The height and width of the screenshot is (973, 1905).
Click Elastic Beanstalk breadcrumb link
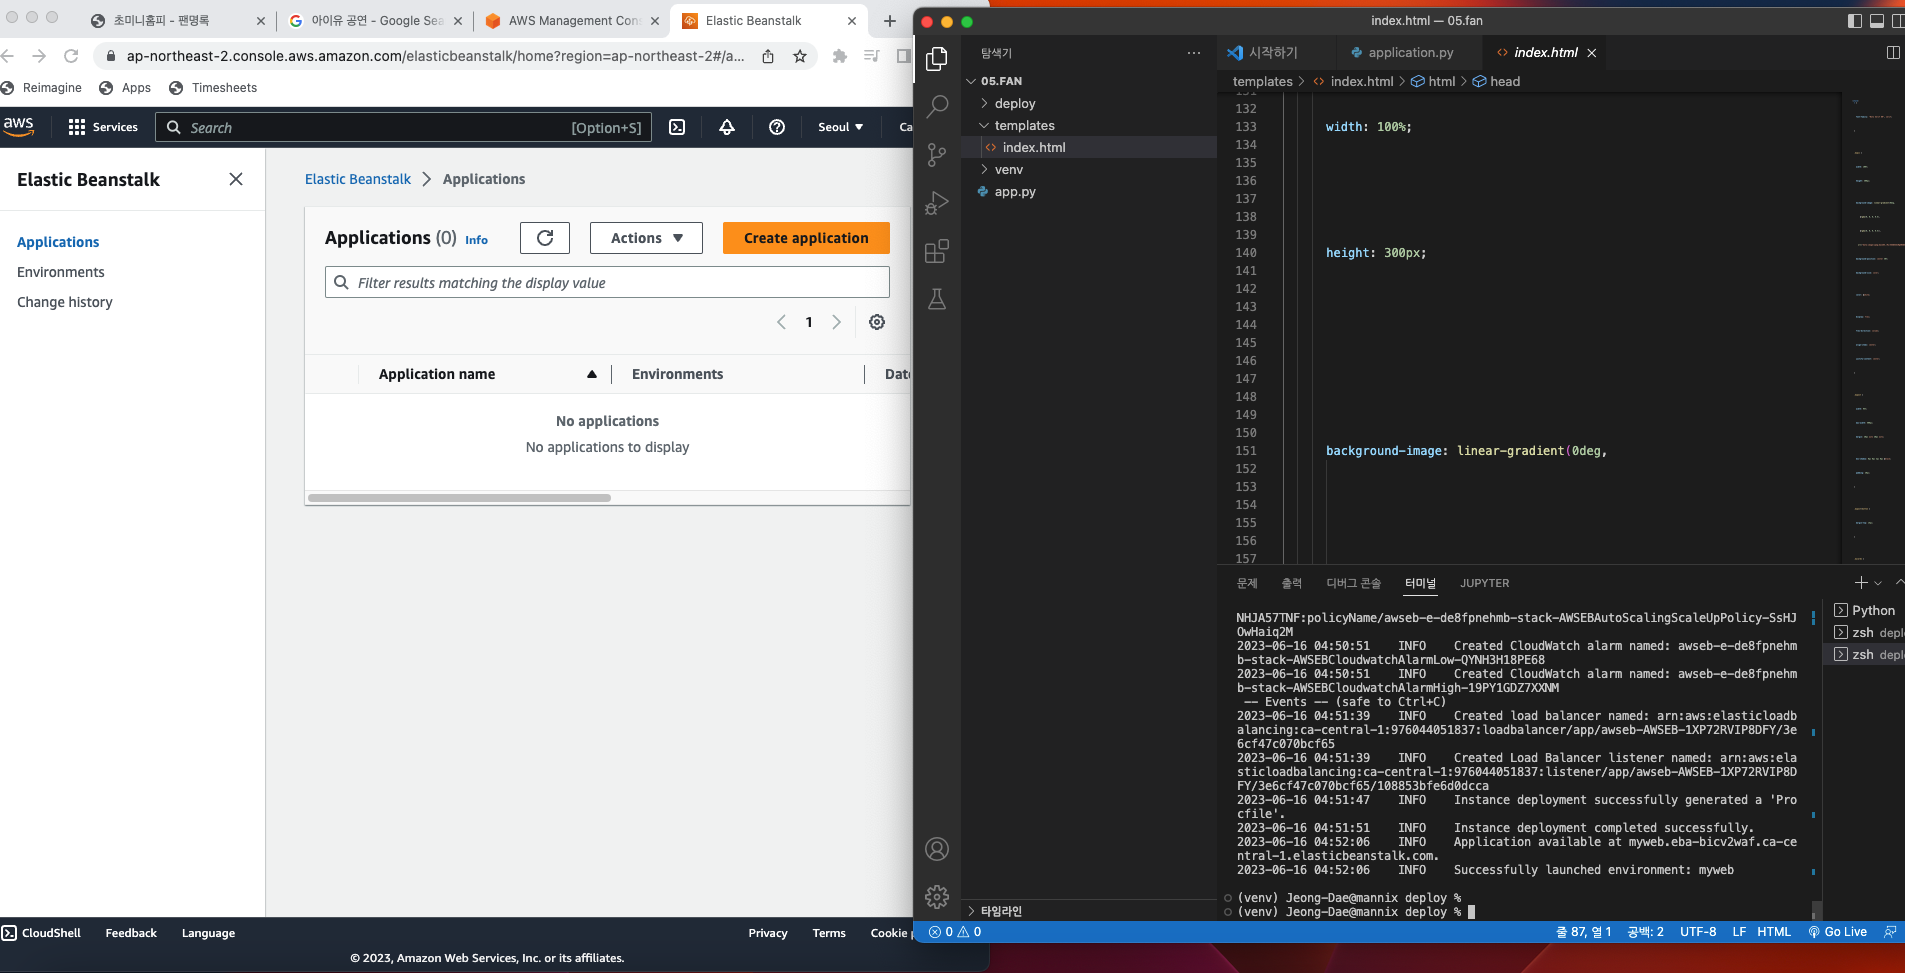358,179
